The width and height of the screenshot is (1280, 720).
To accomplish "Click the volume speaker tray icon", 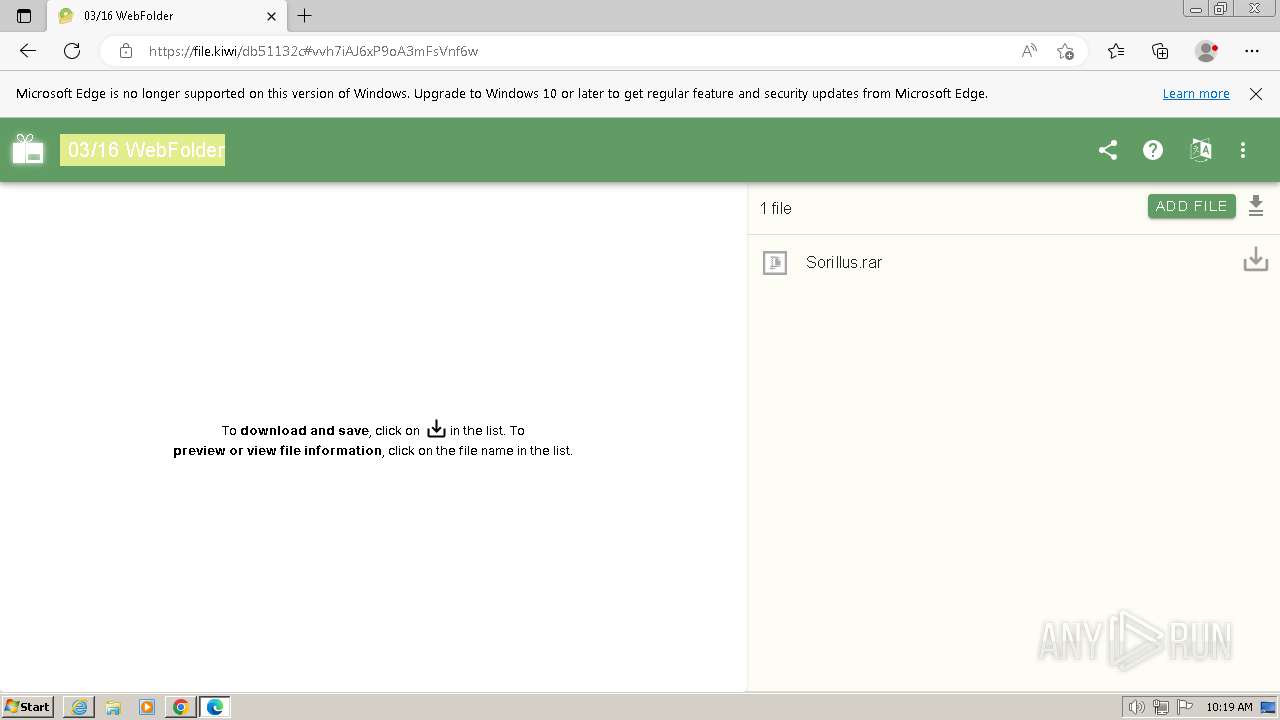I will tap(1136, 707).
